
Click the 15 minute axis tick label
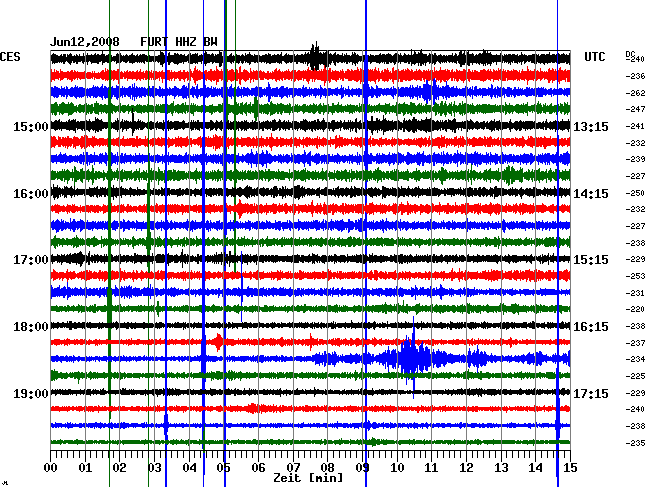point(570,468)
